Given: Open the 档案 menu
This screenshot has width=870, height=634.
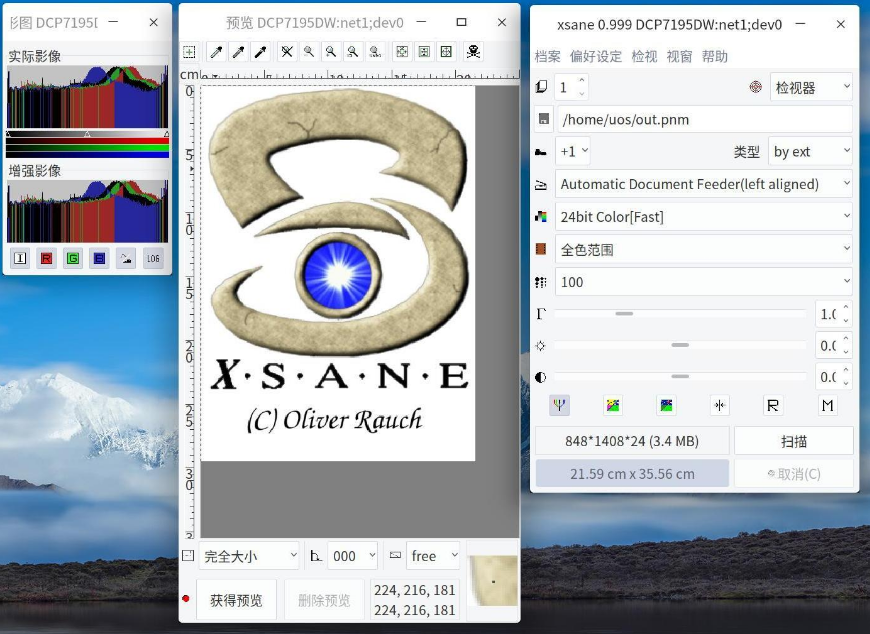Looking at the screenshot, I should point(548,57).
